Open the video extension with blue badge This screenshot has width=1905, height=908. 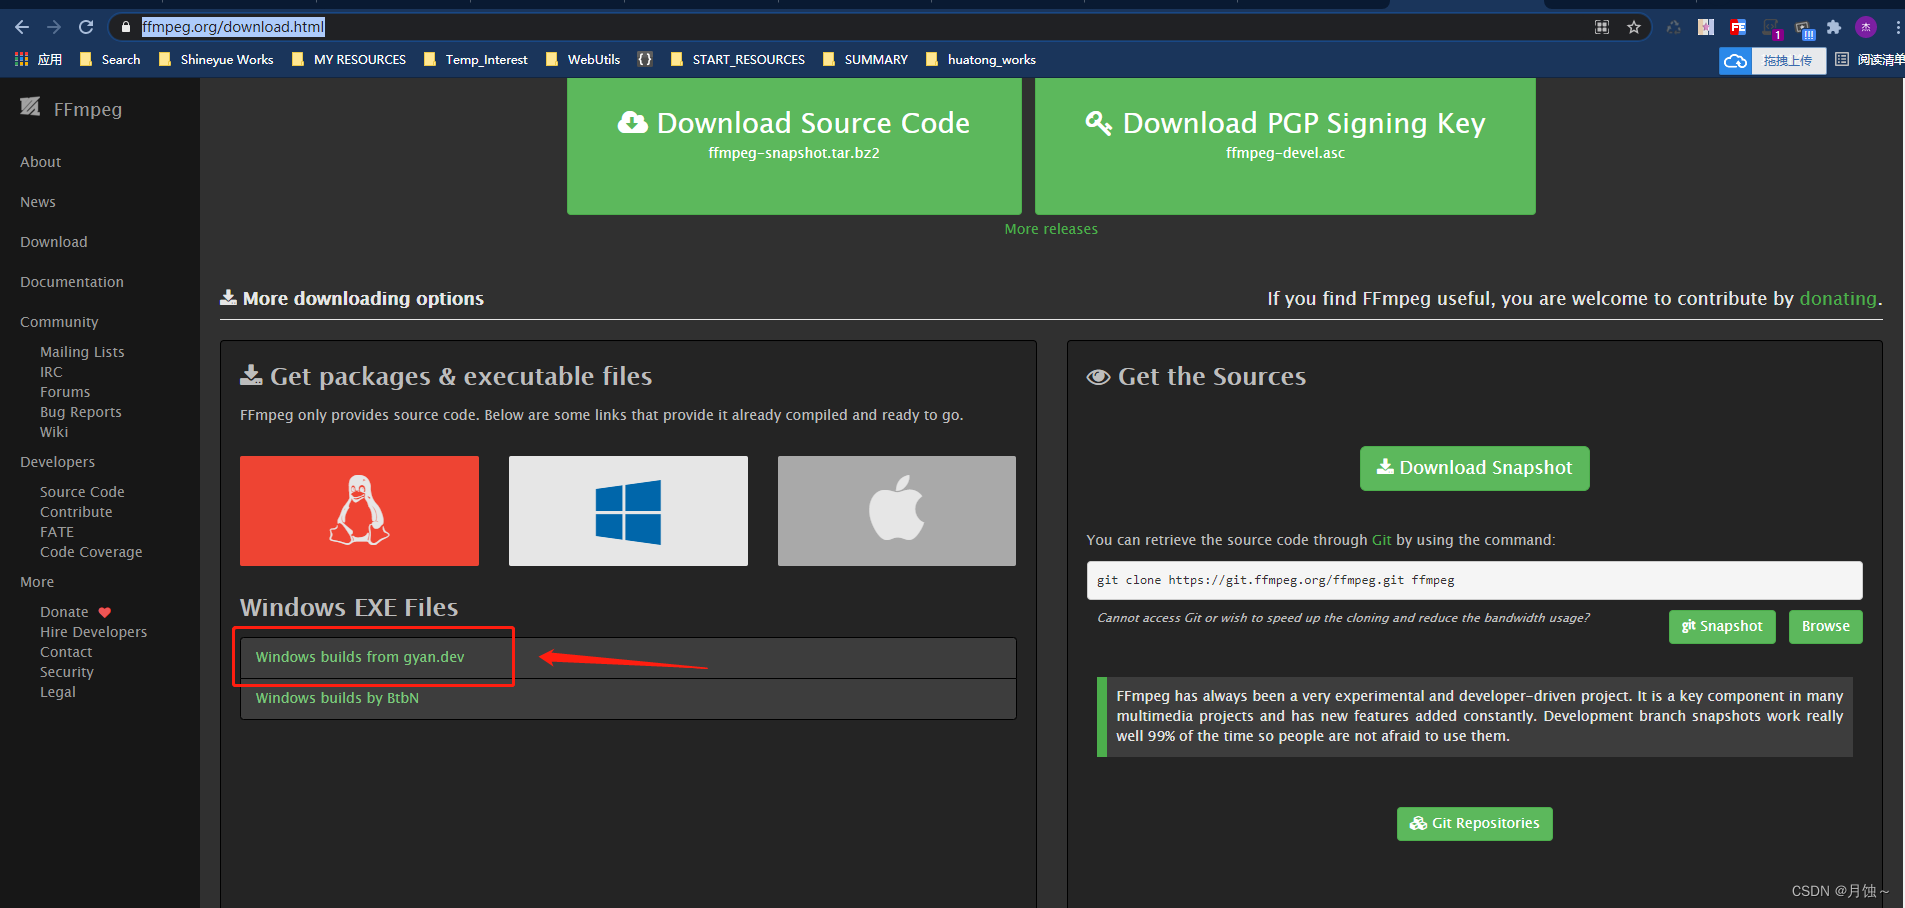(x=1804, y=29)
